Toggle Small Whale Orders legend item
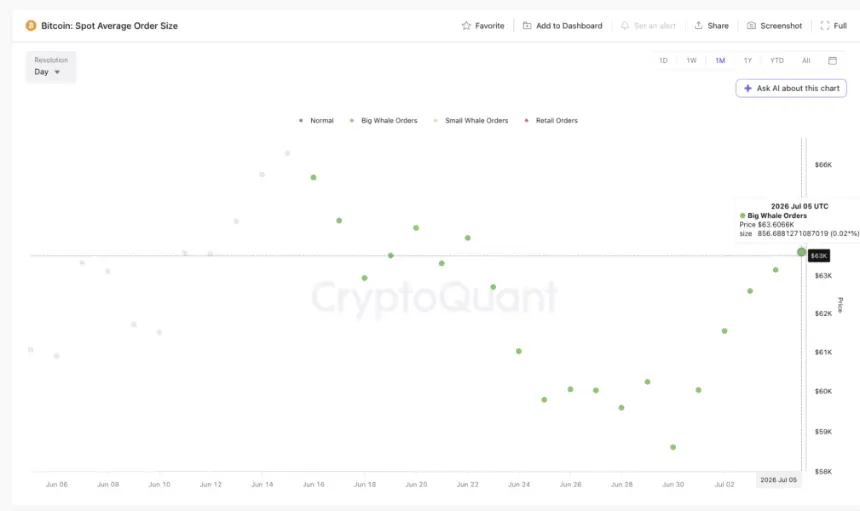 (471, 121)
